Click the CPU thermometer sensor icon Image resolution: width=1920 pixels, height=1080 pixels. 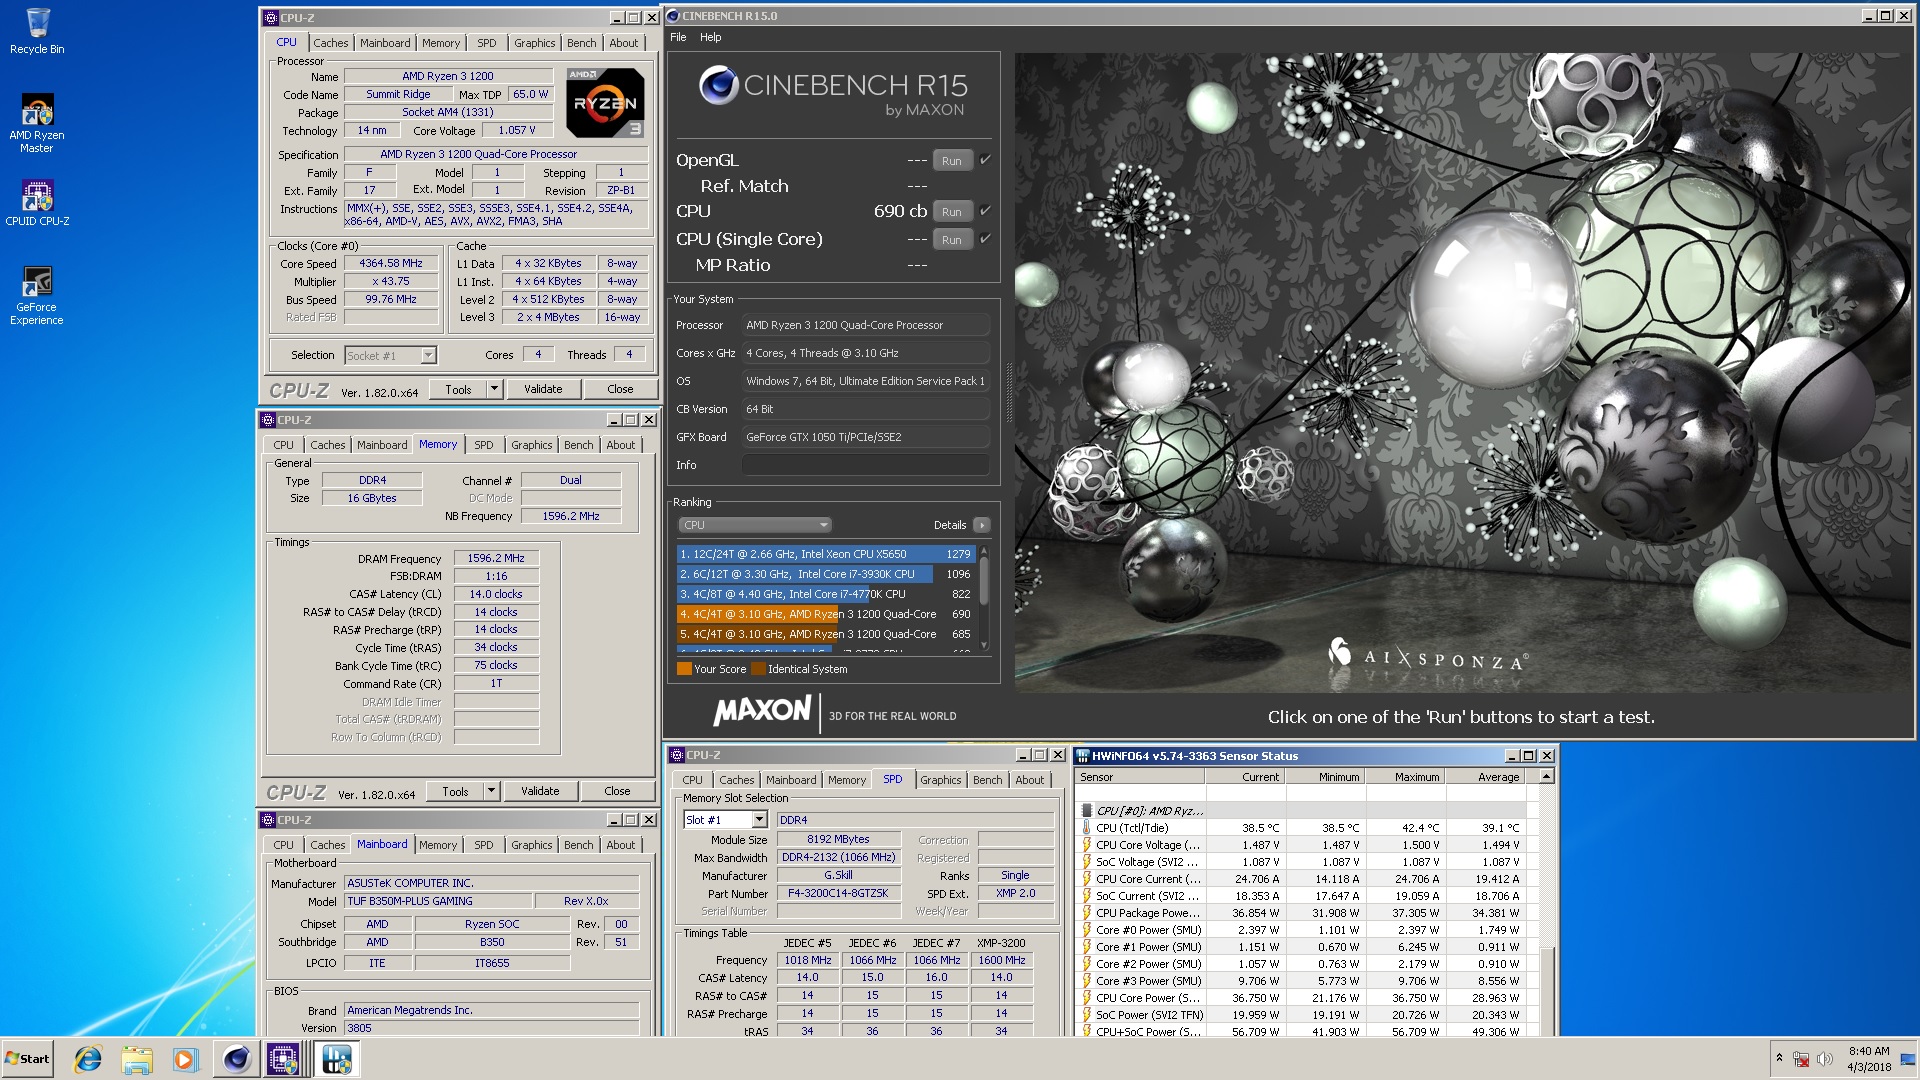(1086, 828)
